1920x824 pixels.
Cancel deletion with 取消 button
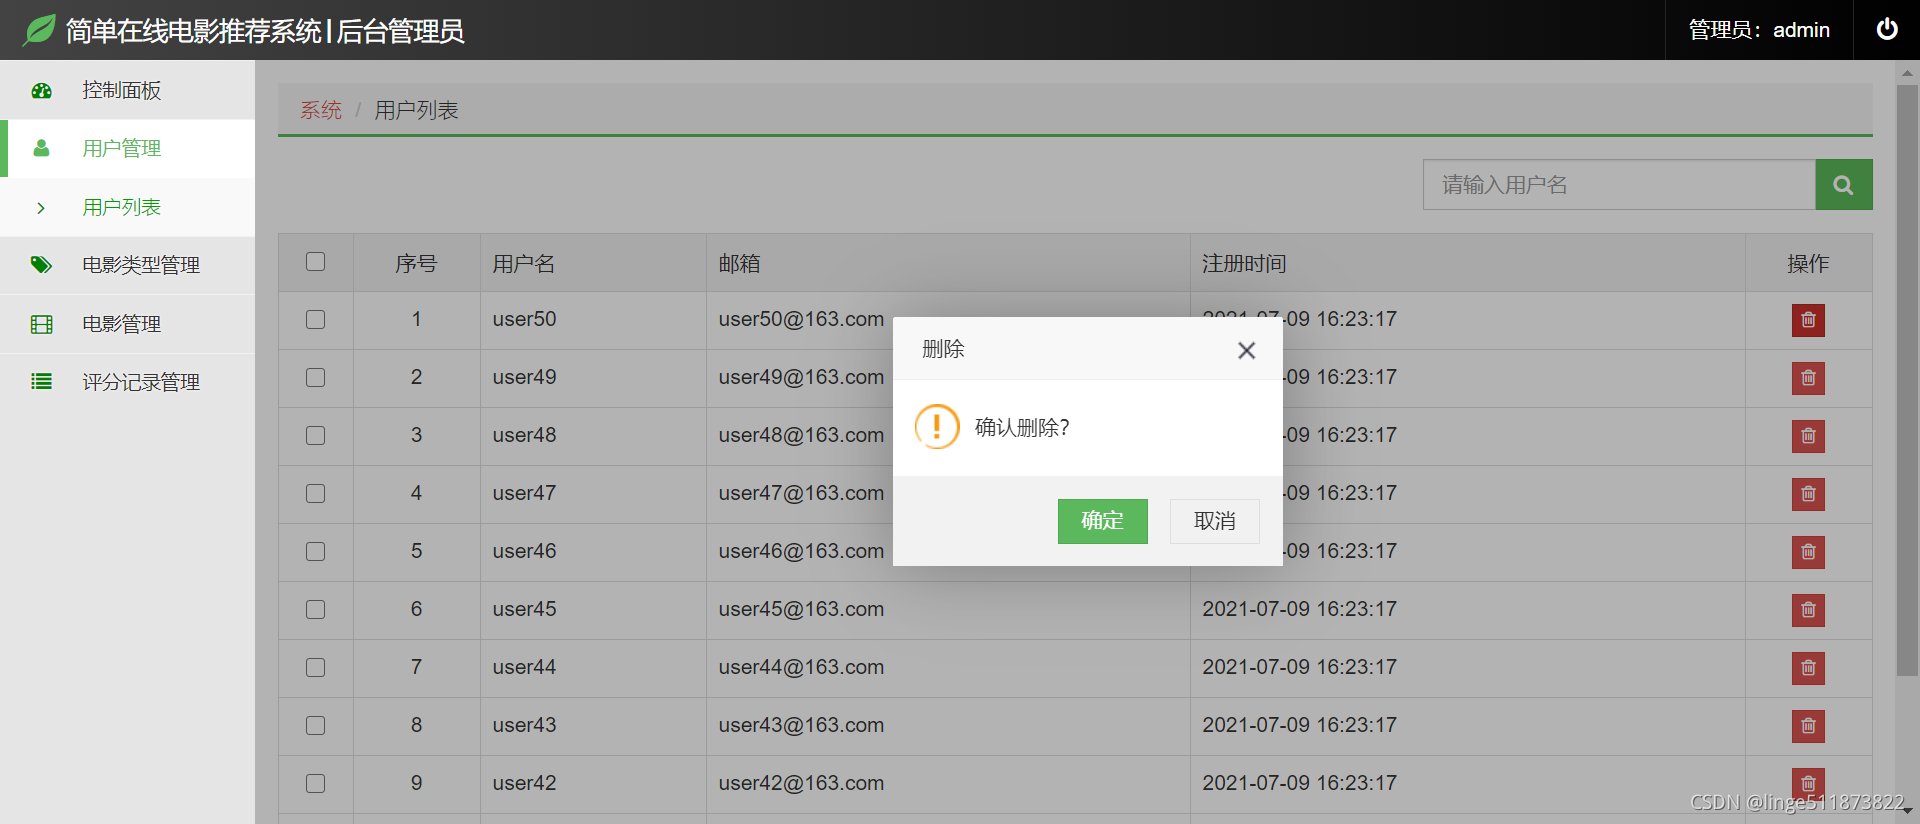tap(1215, 521)
